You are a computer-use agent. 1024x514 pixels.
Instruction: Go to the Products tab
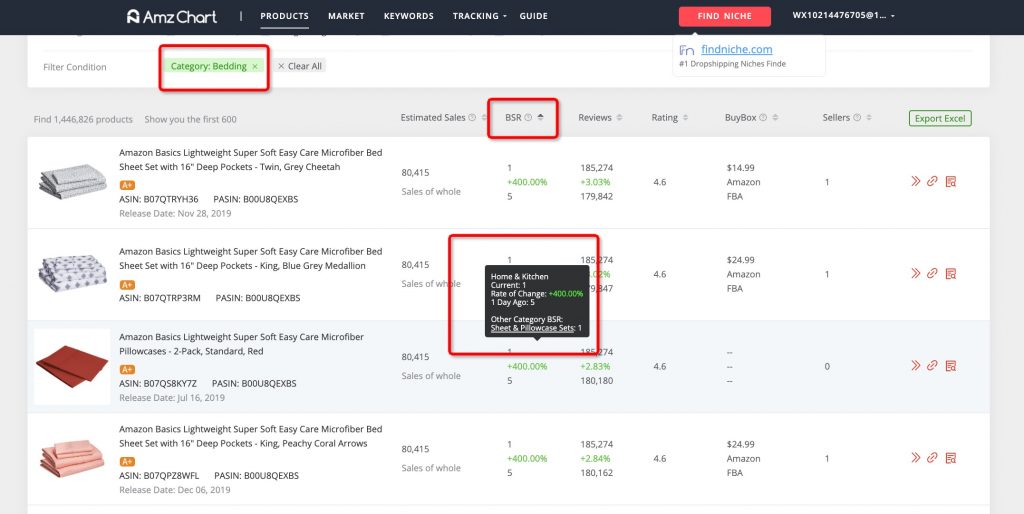tap(284, 16)
